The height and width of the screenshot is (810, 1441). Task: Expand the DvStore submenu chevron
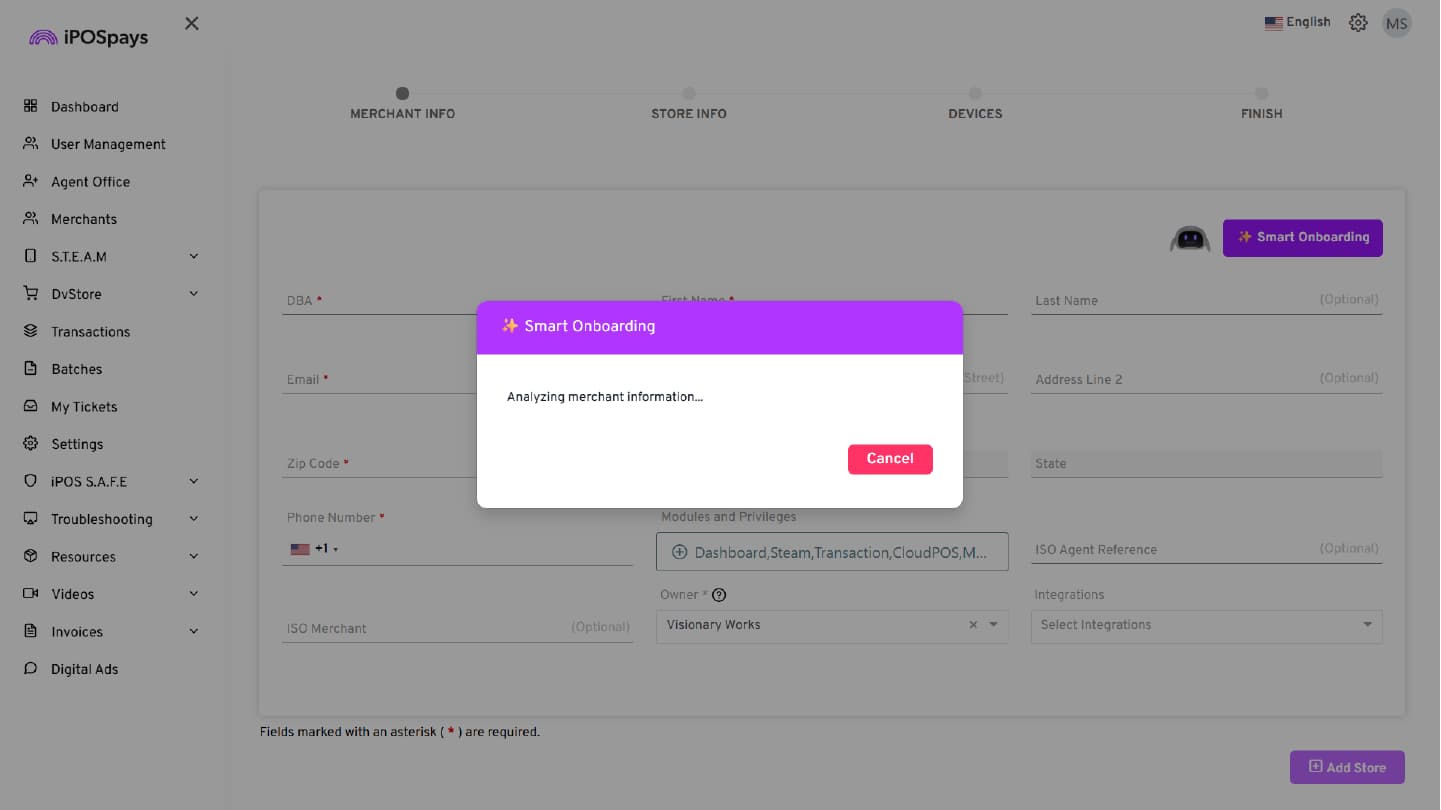point(193,294)
